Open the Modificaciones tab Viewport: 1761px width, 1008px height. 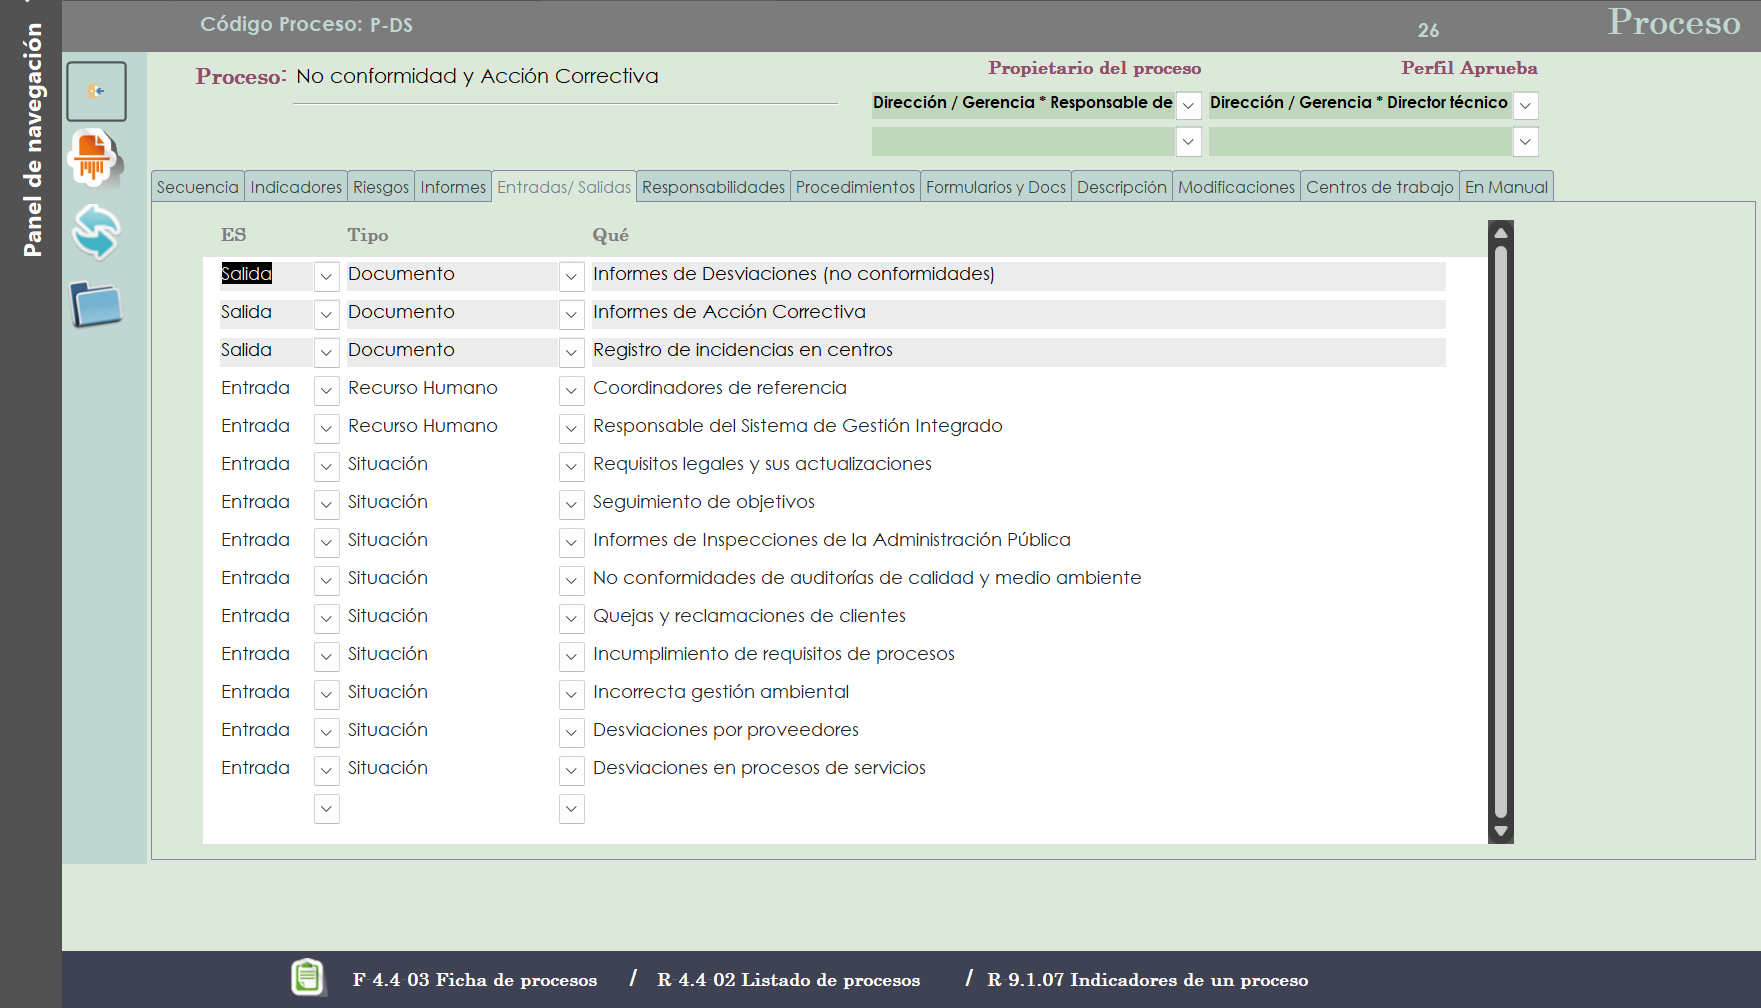(1236, 187)
